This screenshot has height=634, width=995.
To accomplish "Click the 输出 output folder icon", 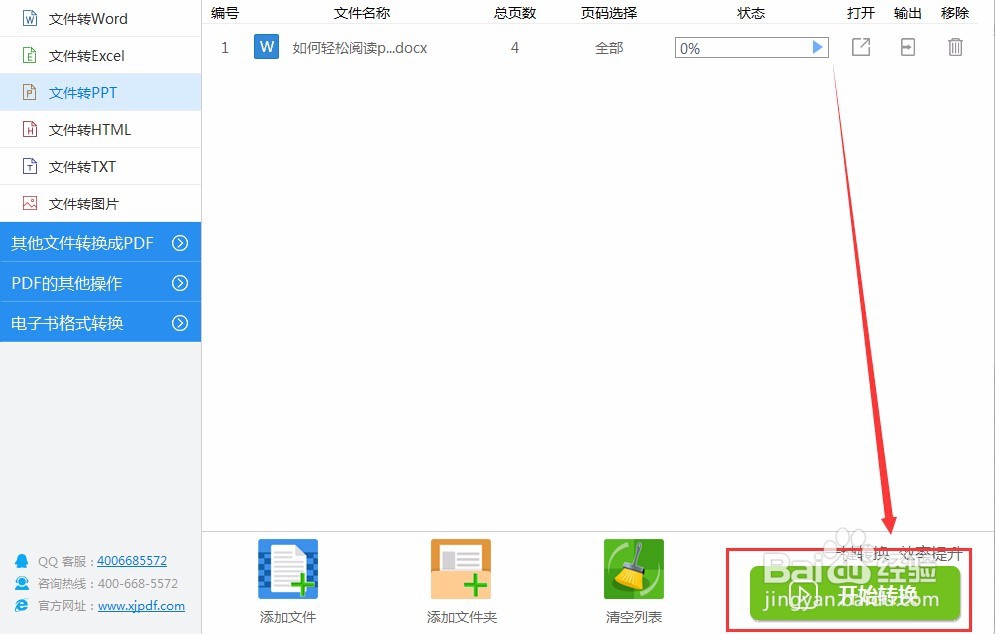I will (908, 47).
